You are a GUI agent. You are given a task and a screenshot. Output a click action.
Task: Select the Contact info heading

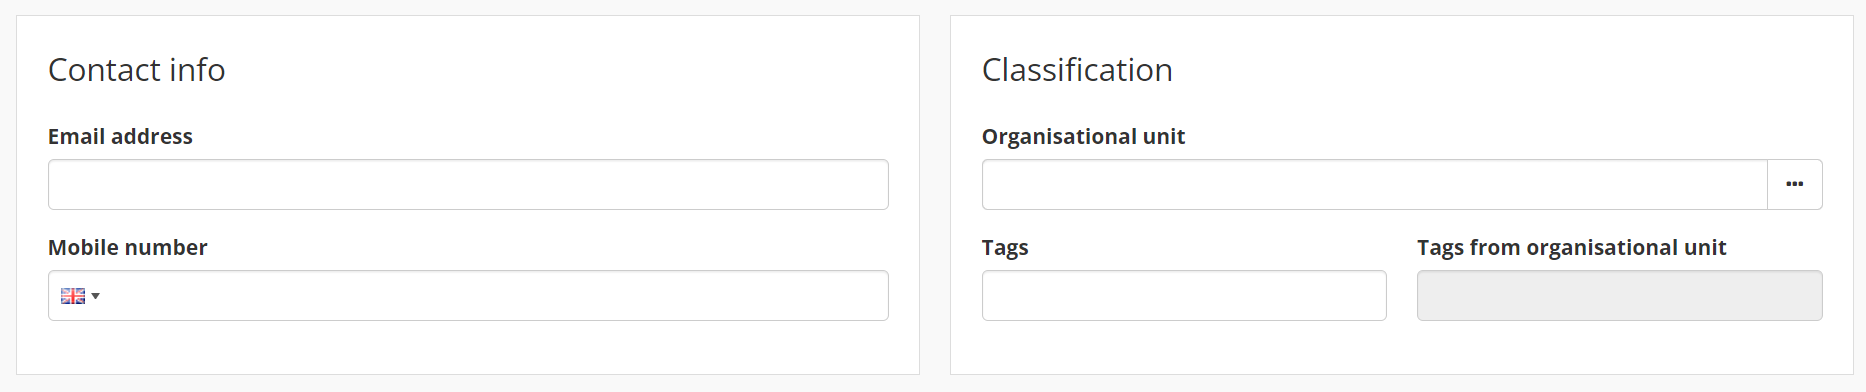point(137,70)
